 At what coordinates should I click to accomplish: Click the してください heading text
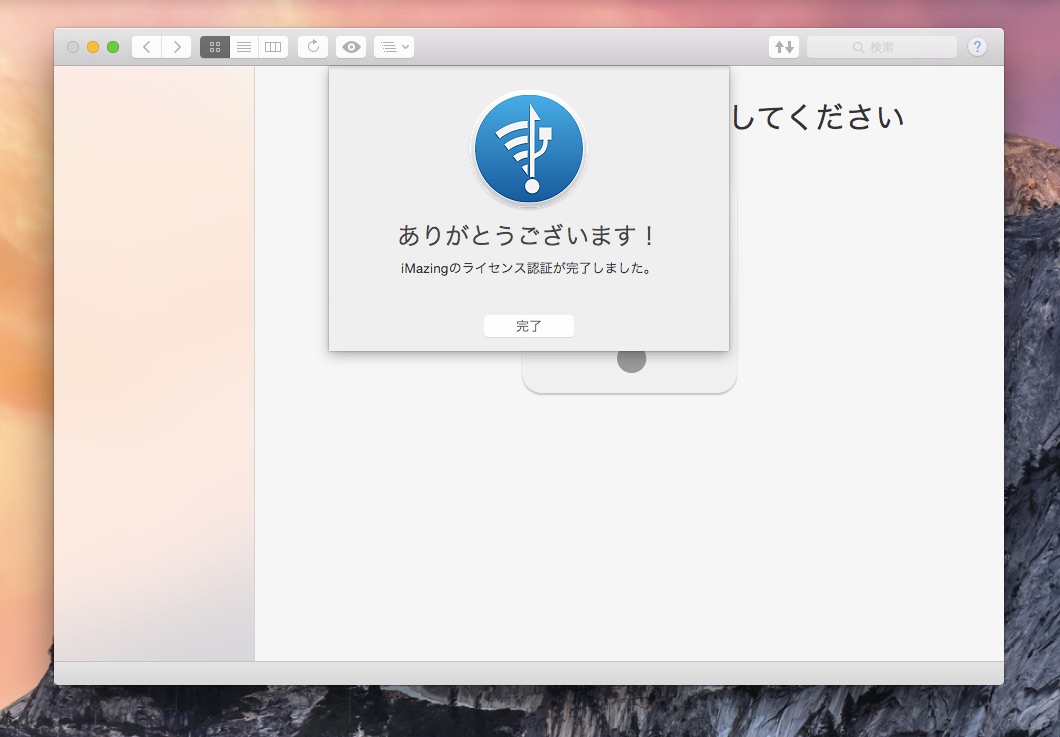tap(817, 118)
